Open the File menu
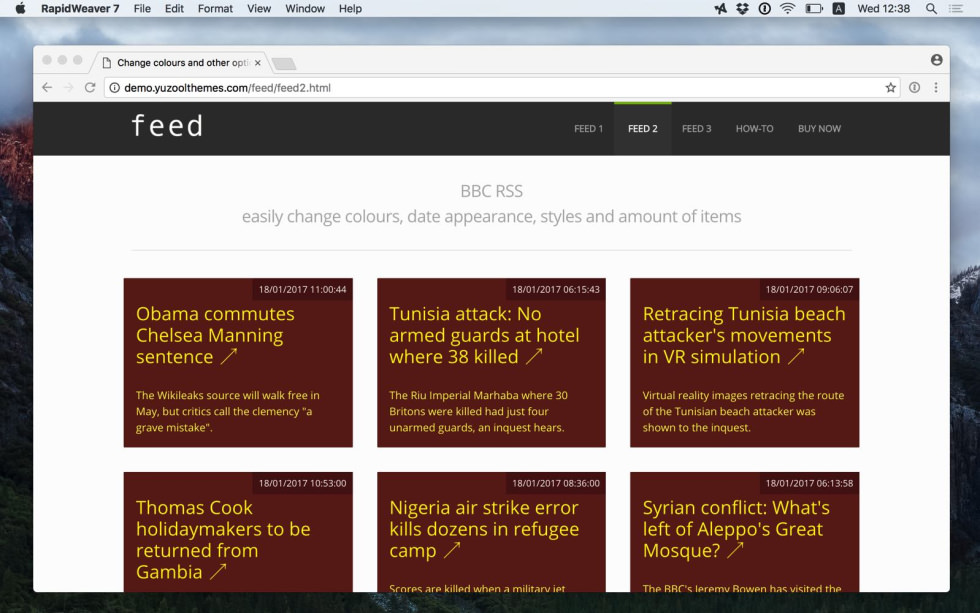 tap(142, 9)
